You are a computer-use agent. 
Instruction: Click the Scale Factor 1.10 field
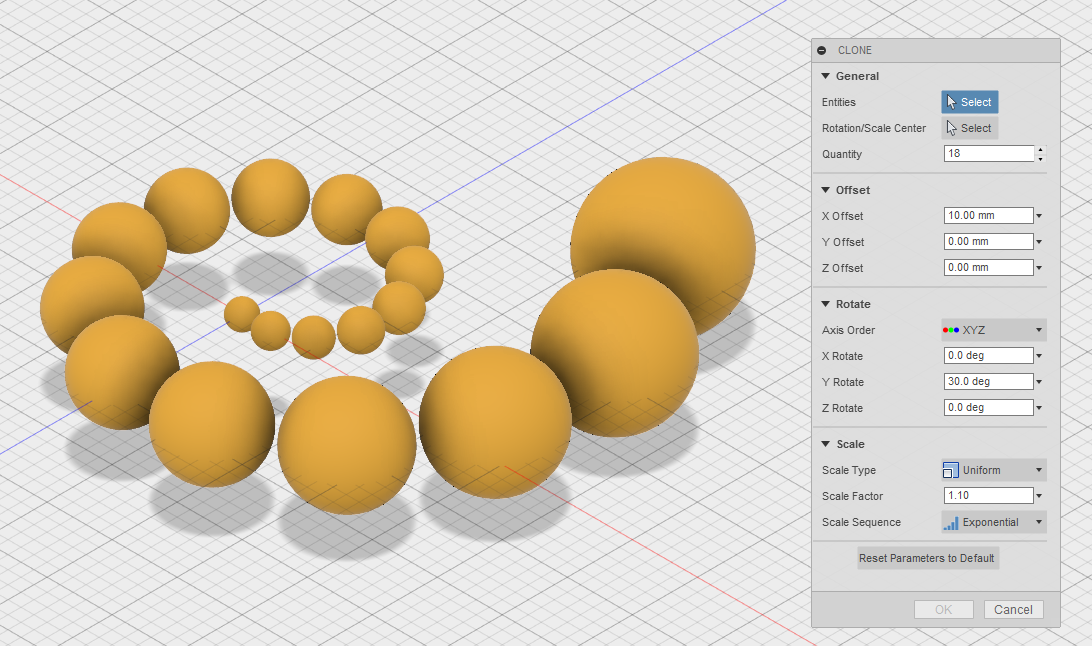tap(988, 496)
